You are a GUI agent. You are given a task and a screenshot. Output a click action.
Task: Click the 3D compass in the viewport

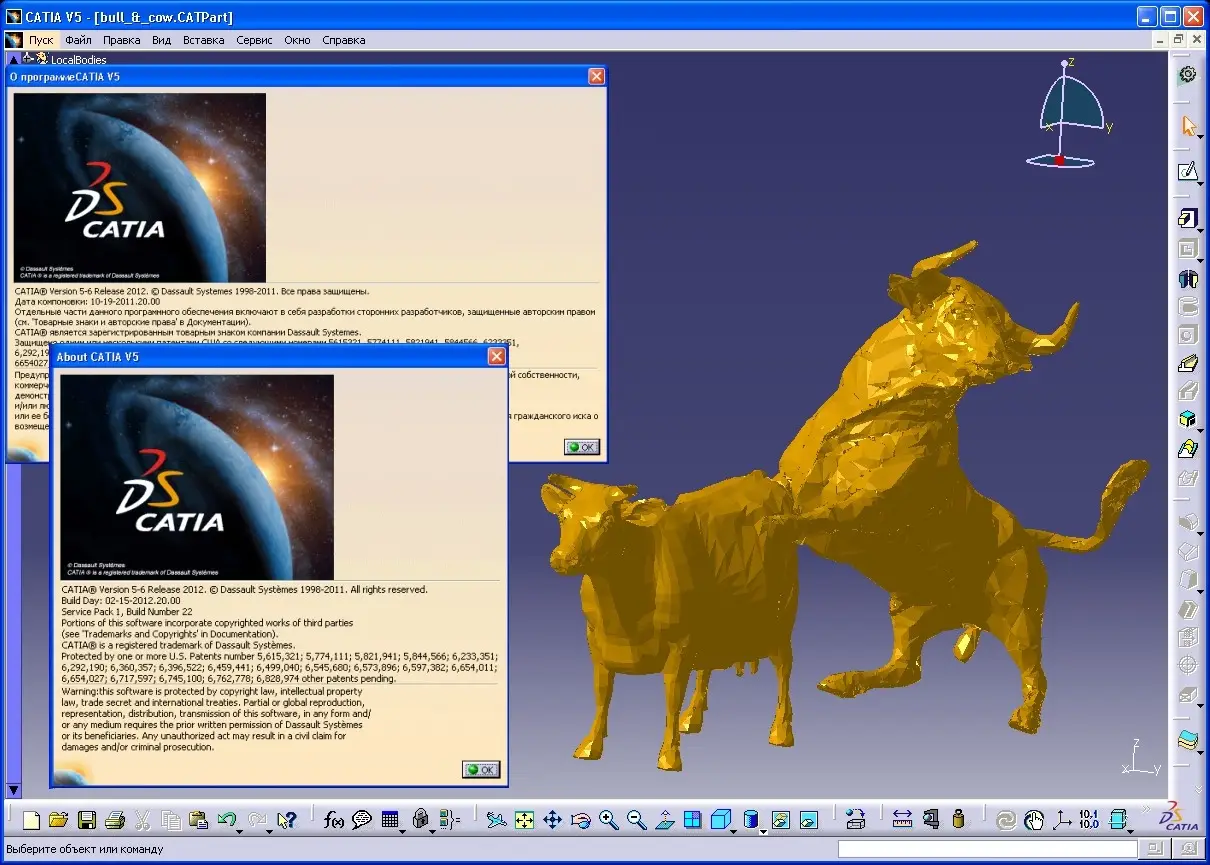click(x=1070, y=112)
